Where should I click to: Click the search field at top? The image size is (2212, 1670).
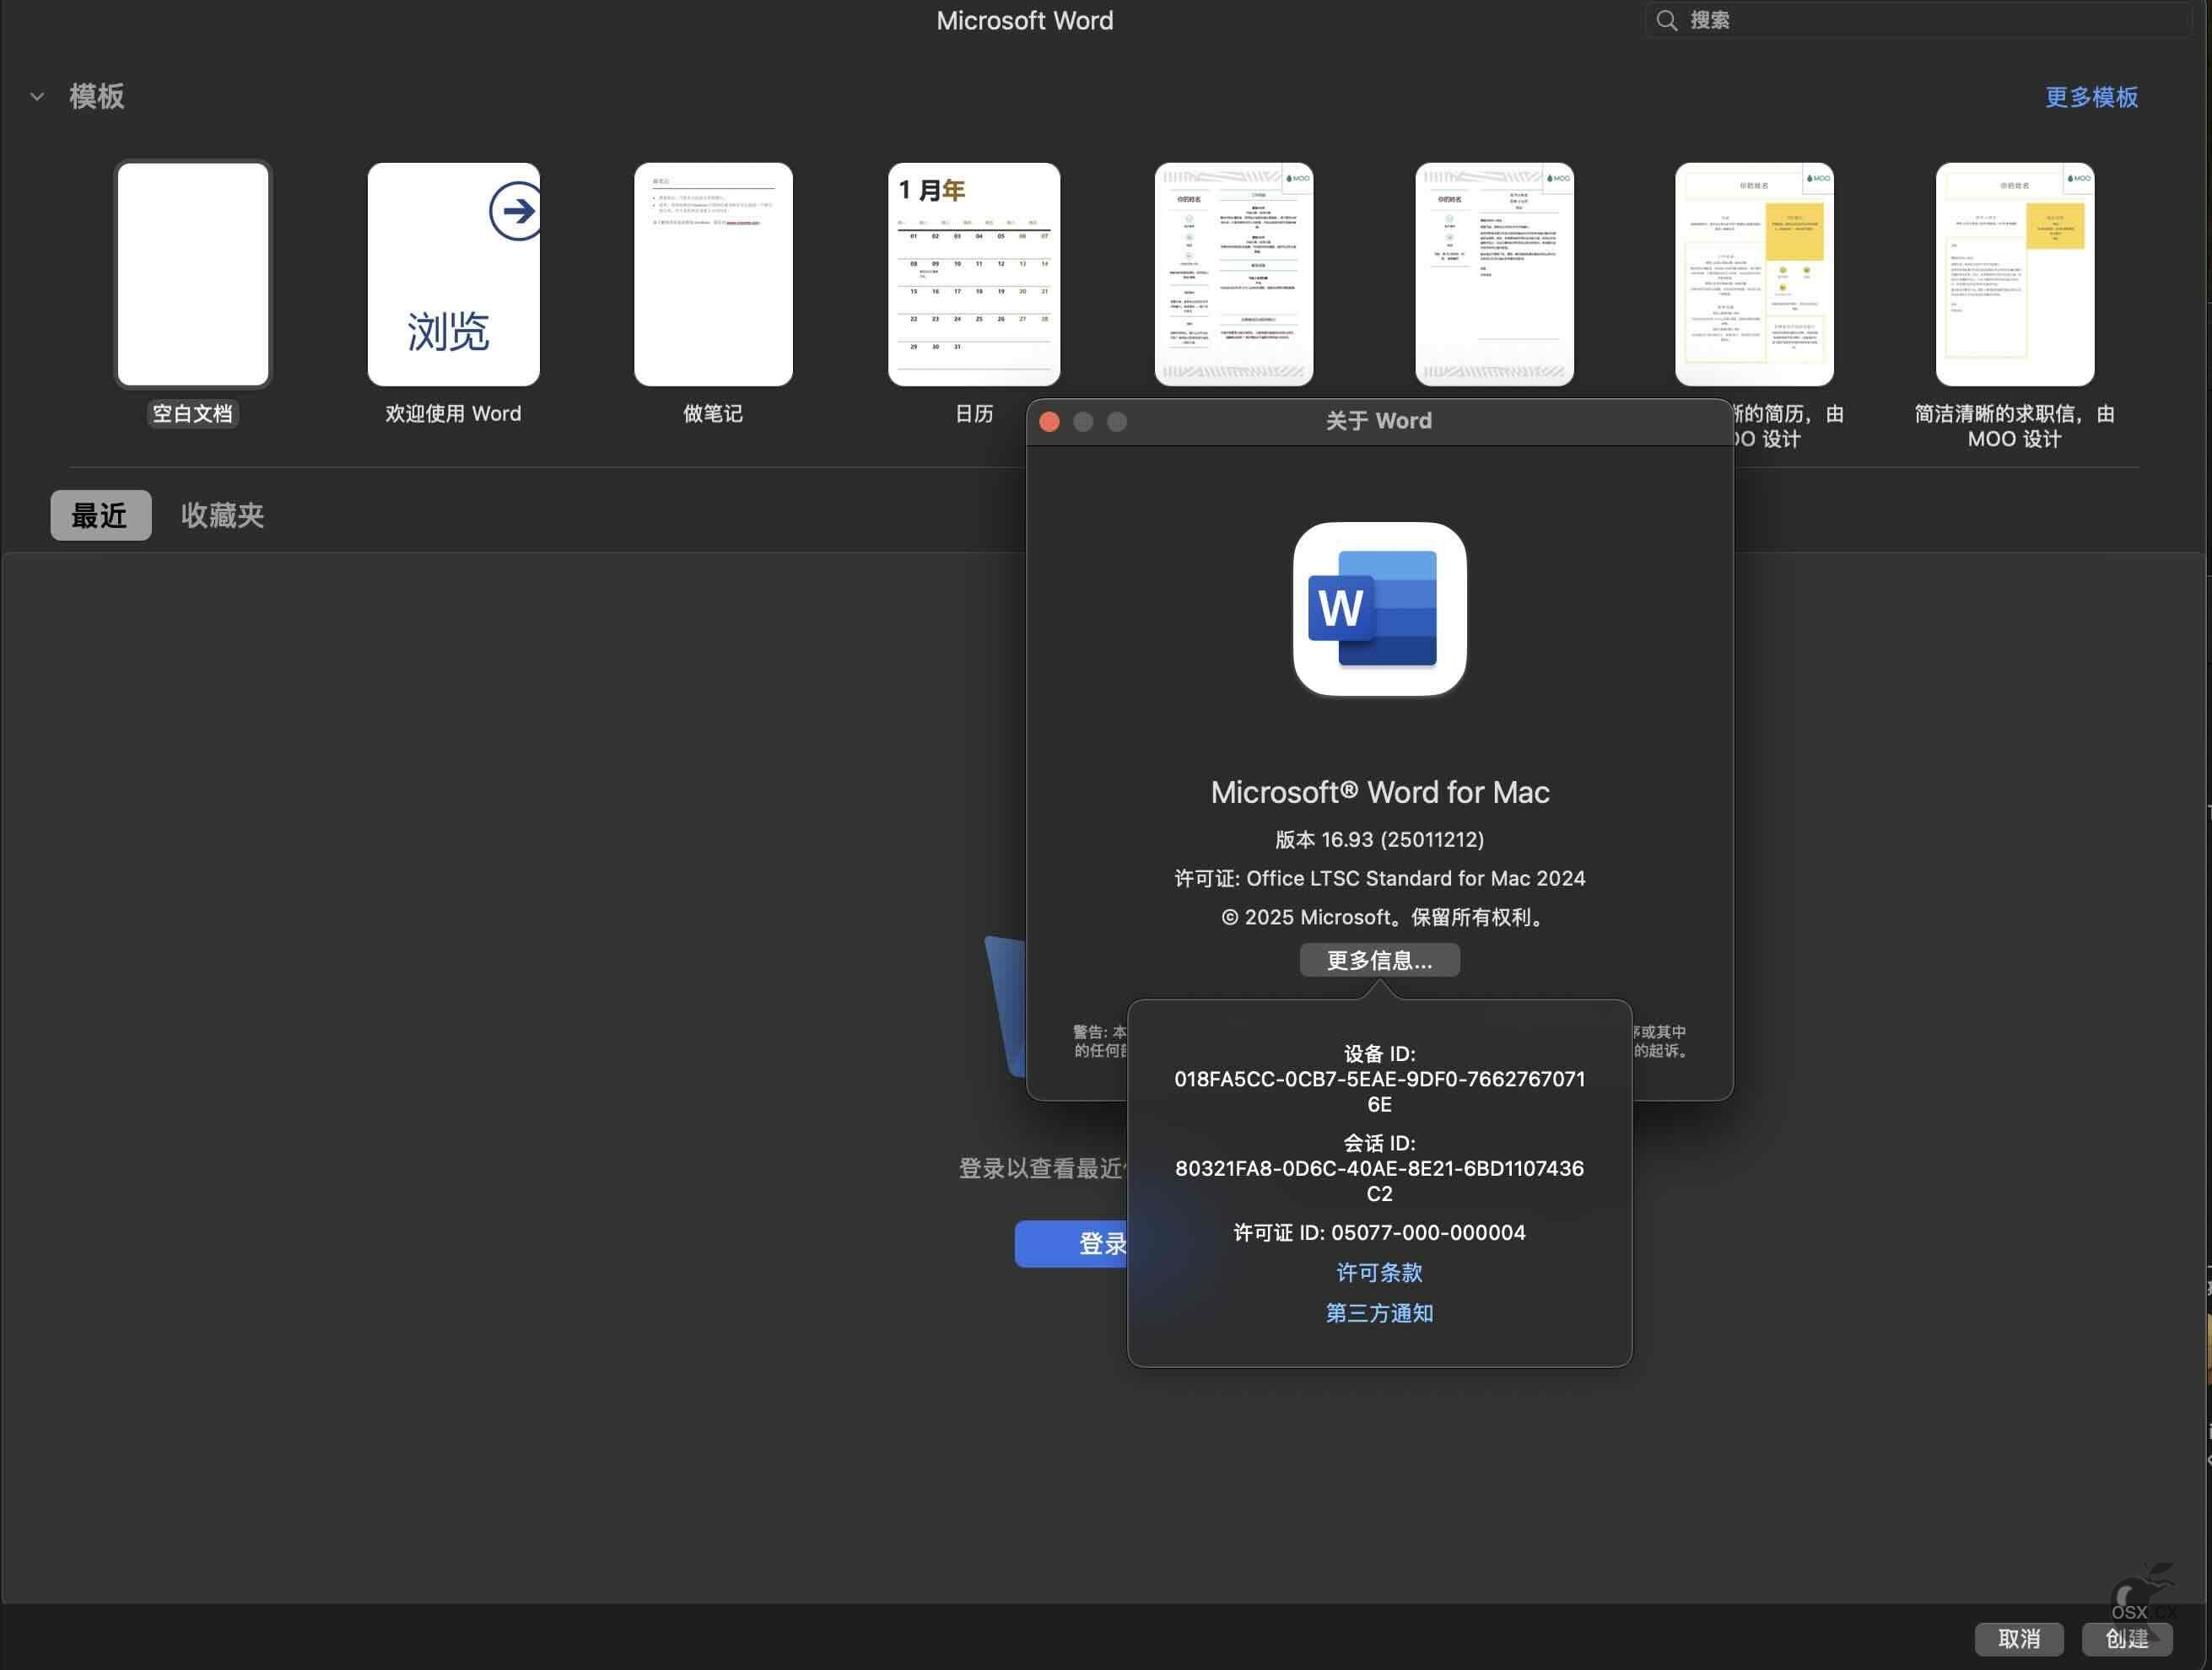click(x=1918, y=20)
